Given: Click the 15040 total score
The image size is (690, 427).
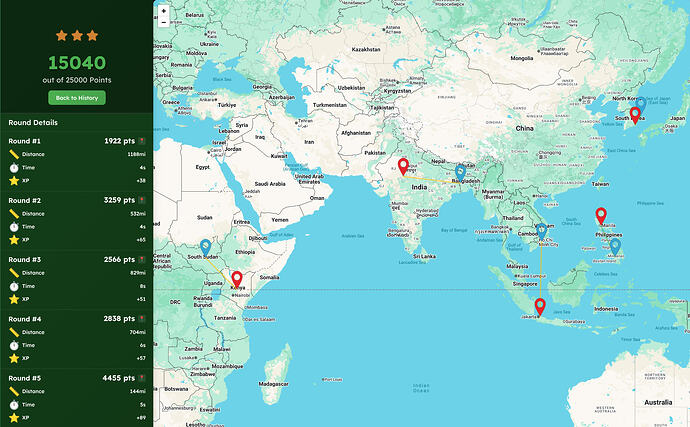Looking at the screenshot, I should pos(77,63).
